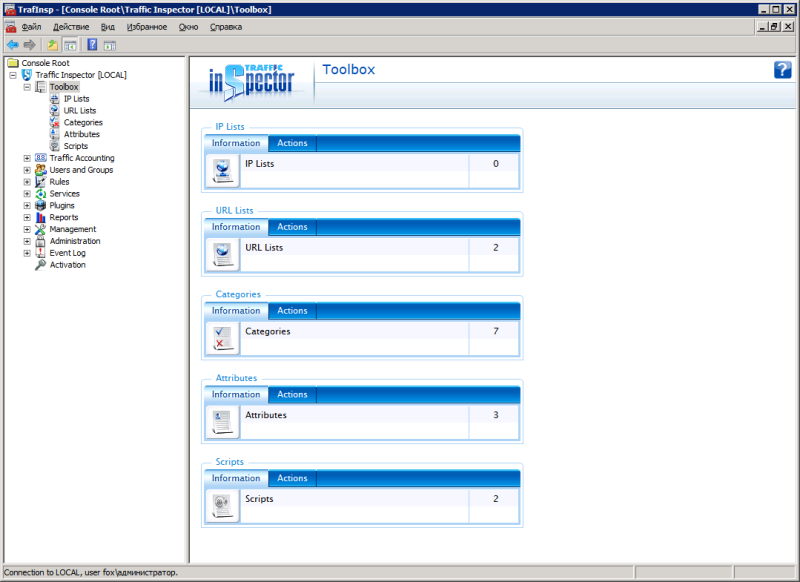Click the Forward arrow toolbar button
Screen dimensions: 800x582
(30, 45)
